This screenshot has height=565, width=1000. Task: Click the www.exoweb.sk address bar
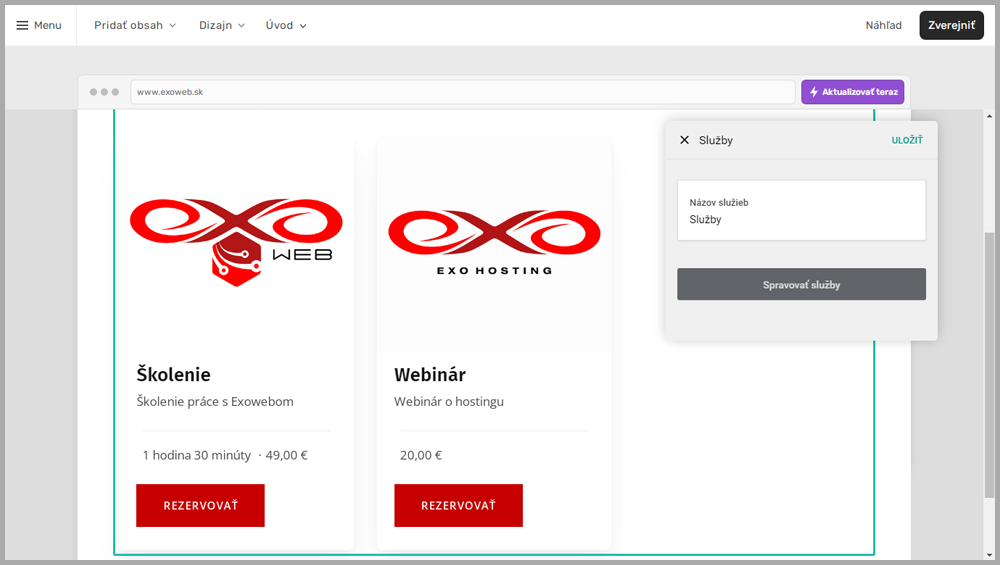(x=465, y=92)
